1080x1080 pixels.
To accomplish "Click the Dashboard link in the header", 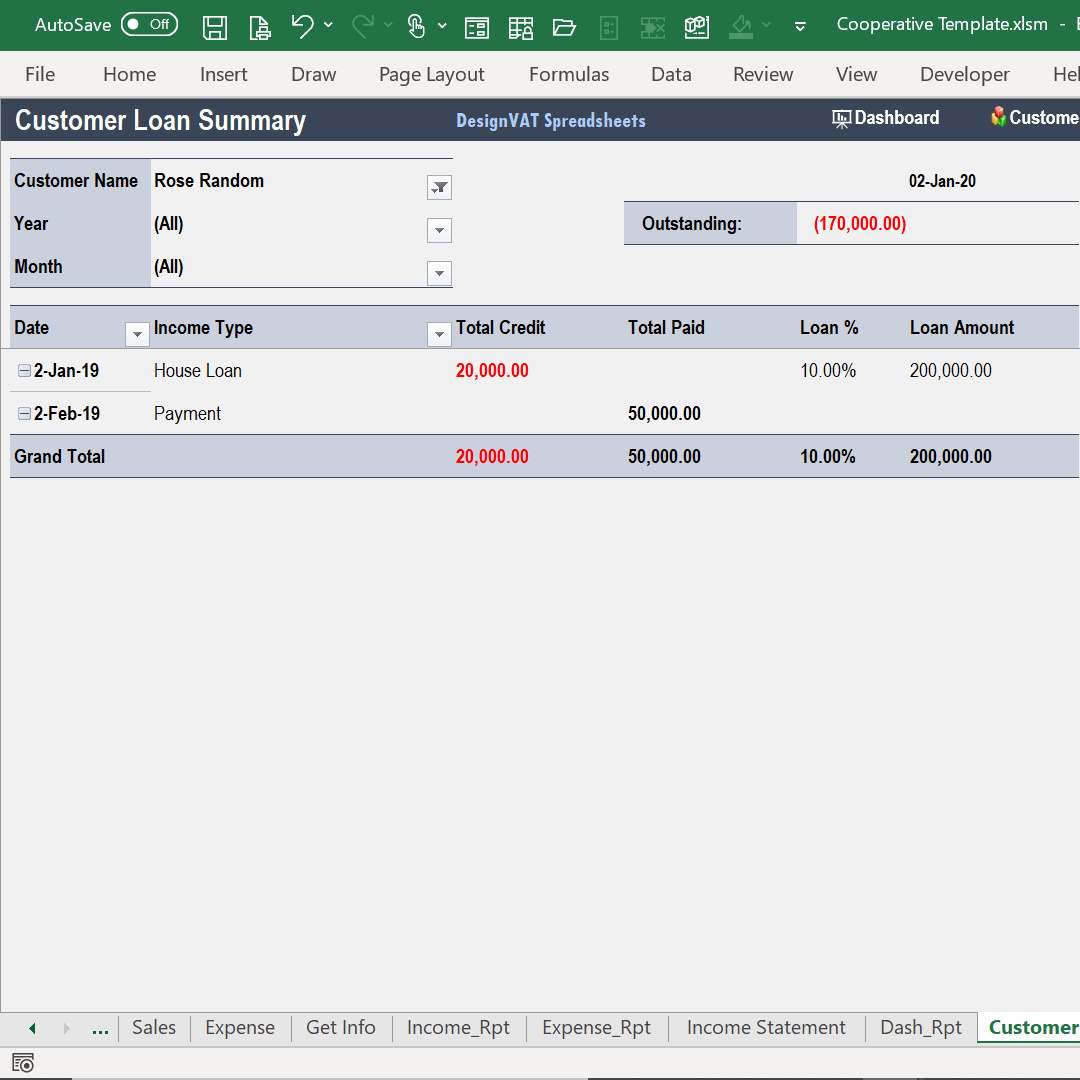I will [897, 118].
